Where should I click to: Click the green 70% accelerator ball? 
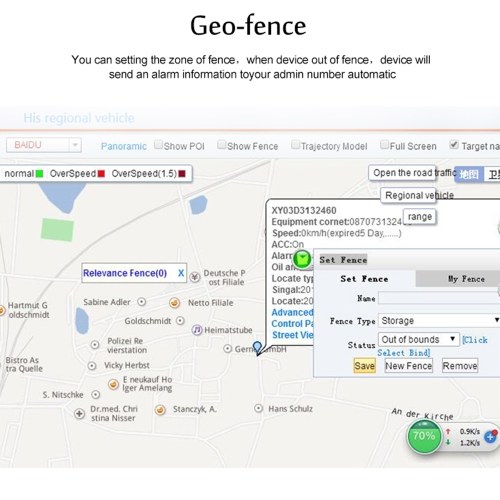coord(424,436)
